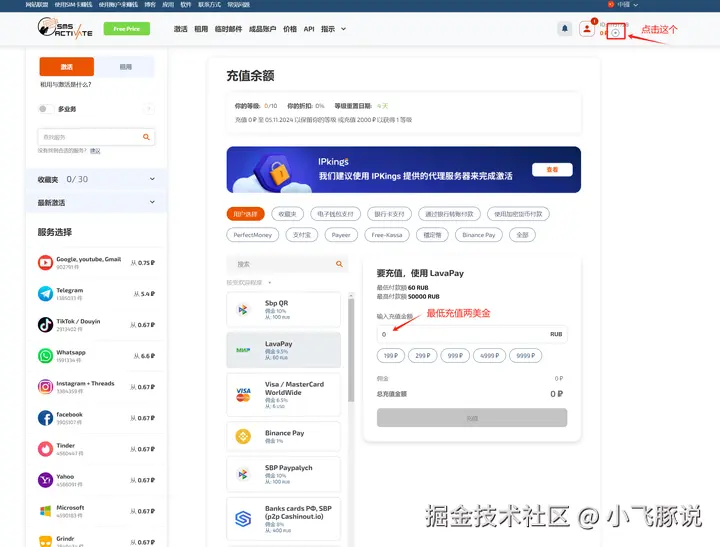Open 临时邮件 in the navigation

point(228,29)
